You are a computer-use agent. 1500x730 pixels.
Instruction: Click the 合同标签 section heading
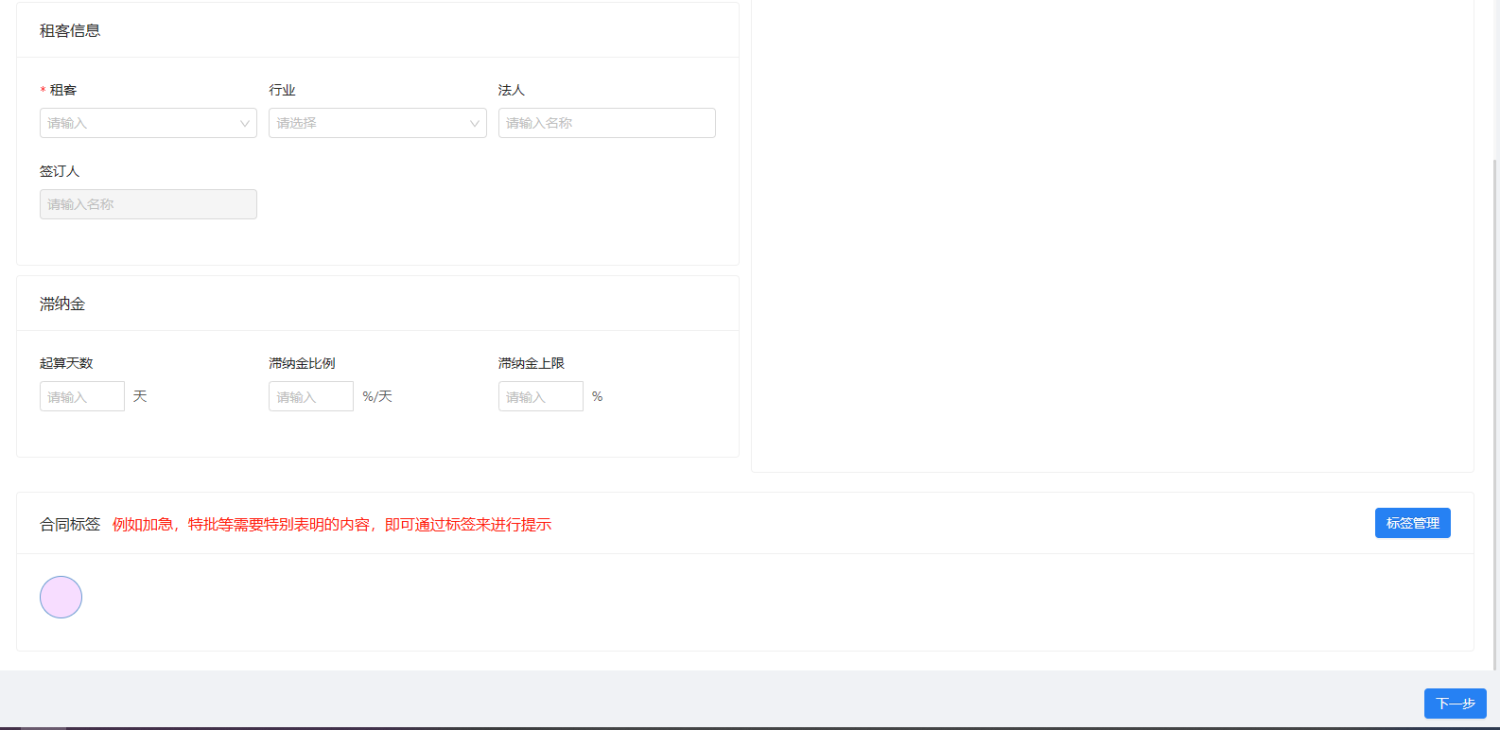pyautogui.click(x=70, y=524)
